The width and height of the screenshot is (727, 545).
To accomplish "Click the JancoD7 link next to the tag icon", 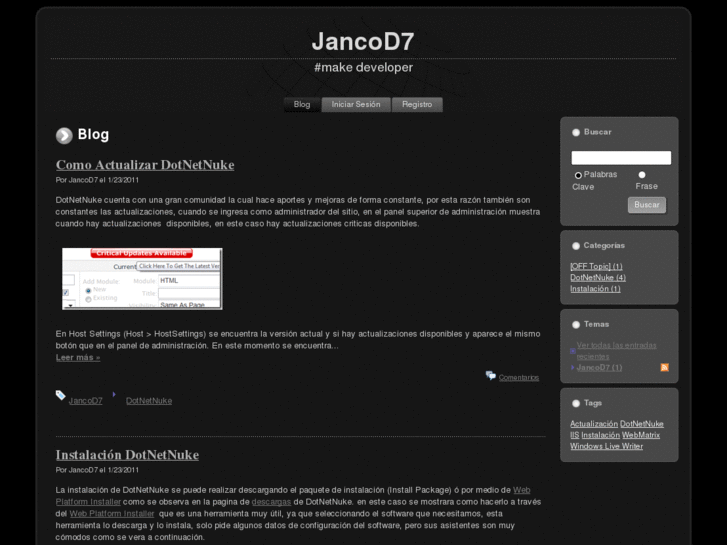I will coord(85,401).
